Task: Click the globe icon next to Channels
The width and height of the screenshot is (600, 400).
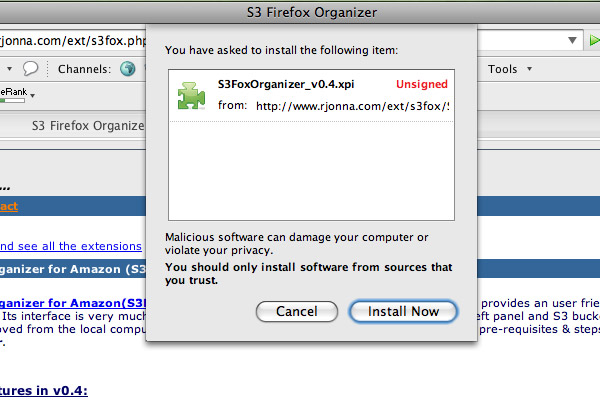Action: [127, 69]
